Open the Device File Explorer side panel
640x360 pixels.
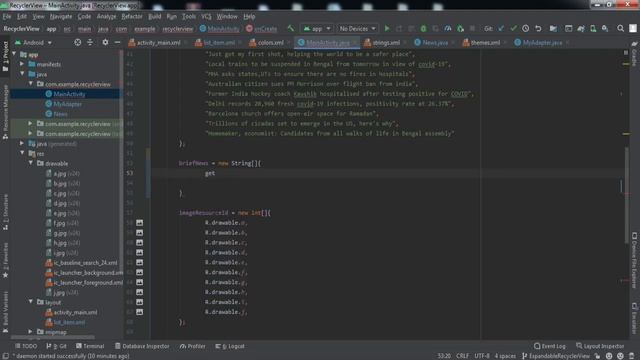[634, 260]
